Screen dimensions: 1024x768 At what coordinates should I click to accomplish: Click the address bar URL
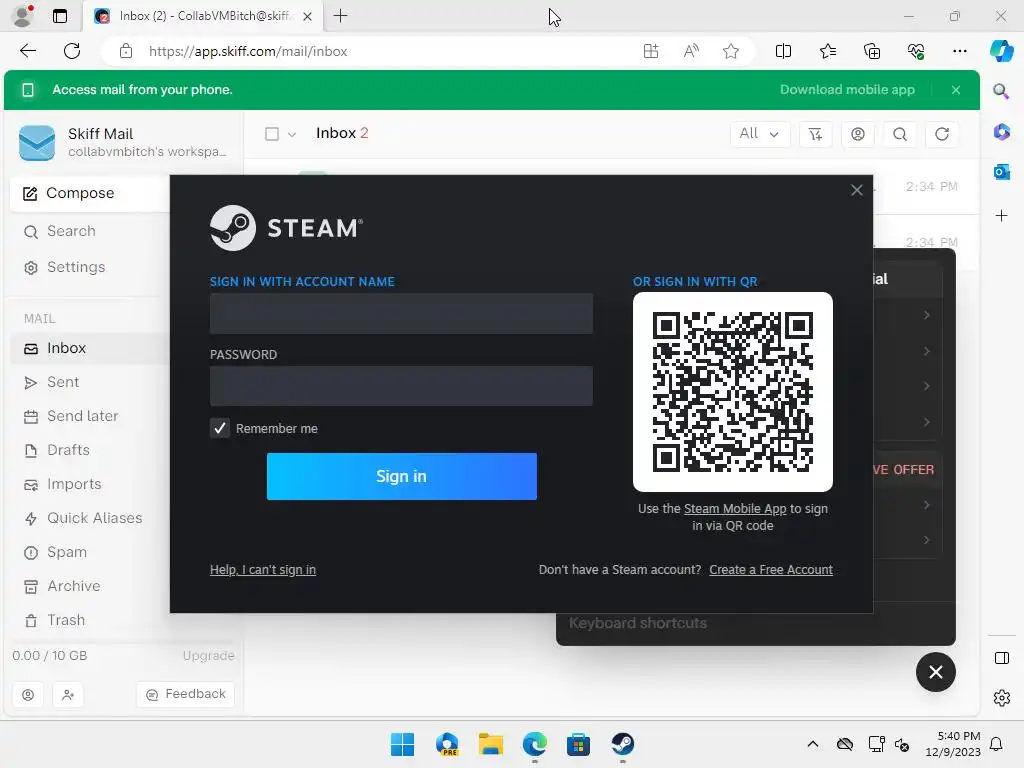[248, 52]
